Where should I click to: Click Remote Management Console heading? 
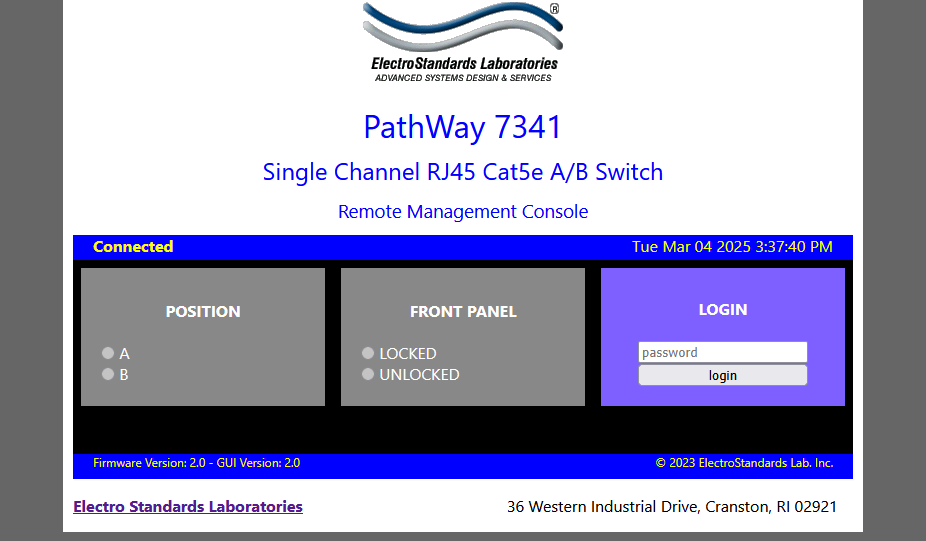point(463,211)
